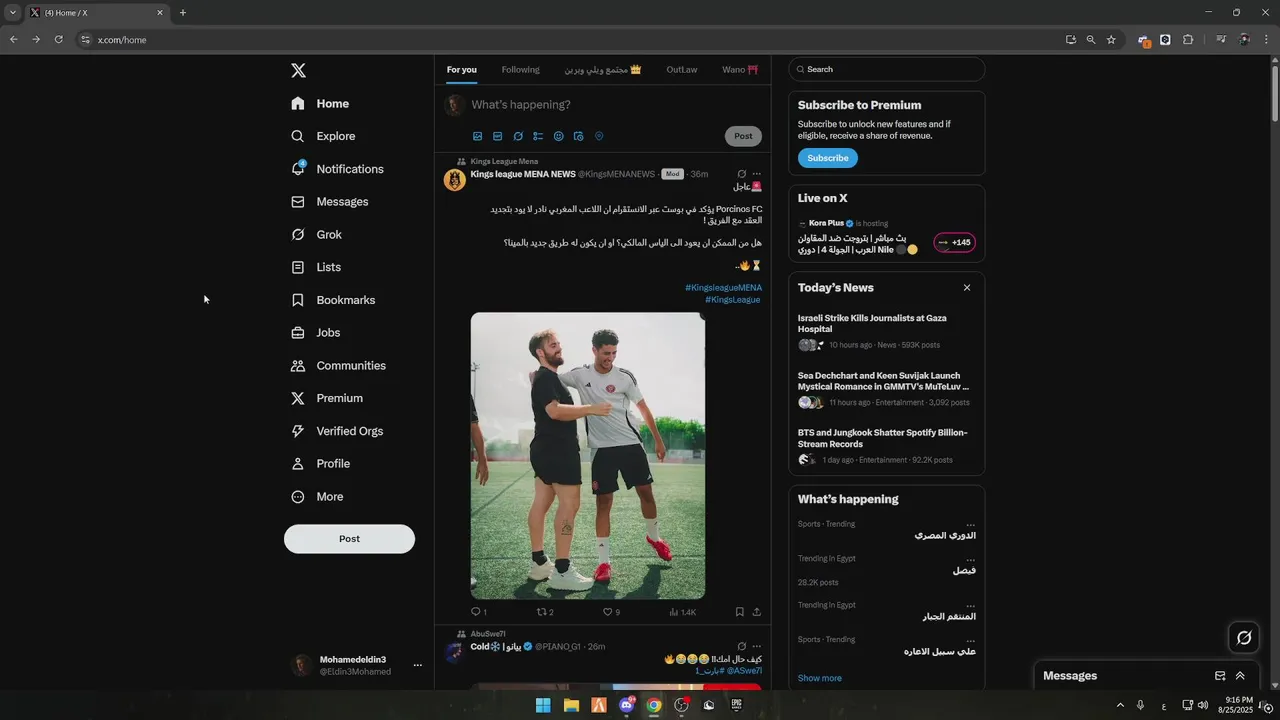This screenshot has width=1280, height=720.
Task: Bookmark the Kings league post
Action: [x=740, y=612]
